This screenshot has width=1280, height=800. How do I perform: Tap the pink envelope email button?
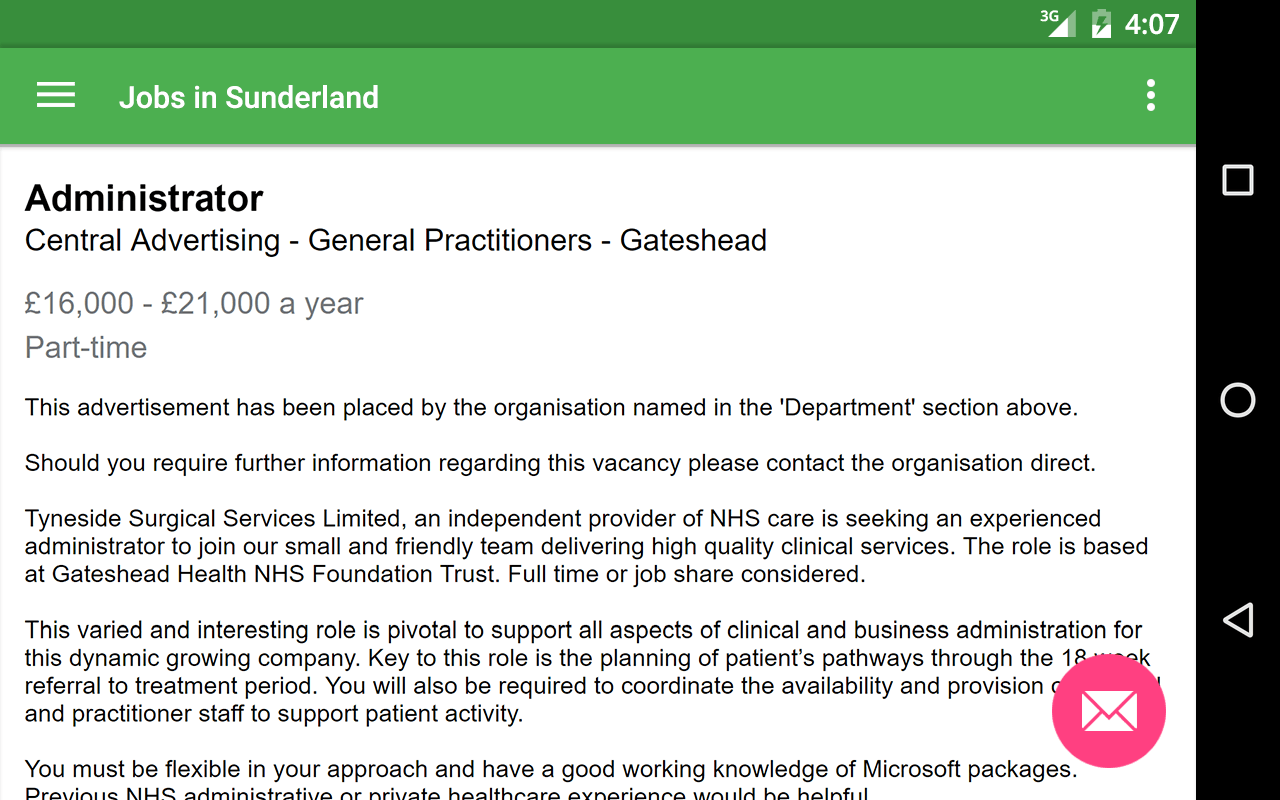(1108, 711)
